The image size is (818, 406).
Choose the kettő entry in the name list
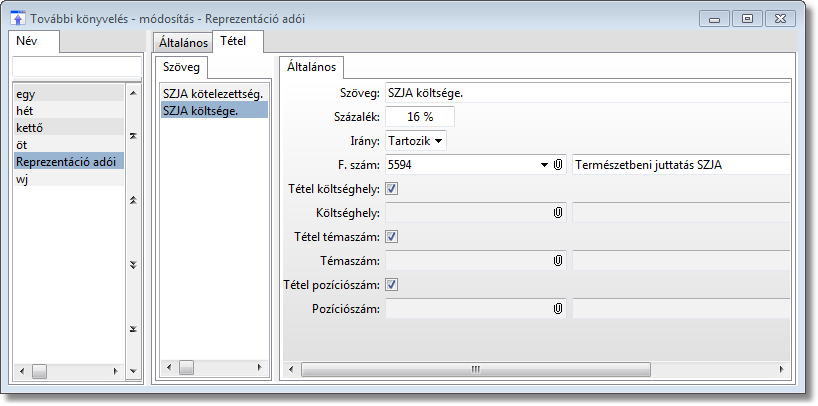(31, 127)
